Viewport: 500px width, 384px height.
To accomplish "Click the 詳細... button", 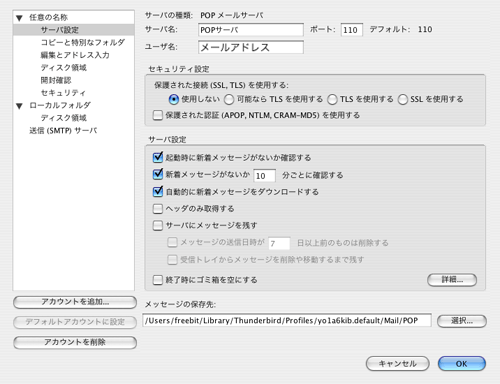I will [x=452, y=280].
